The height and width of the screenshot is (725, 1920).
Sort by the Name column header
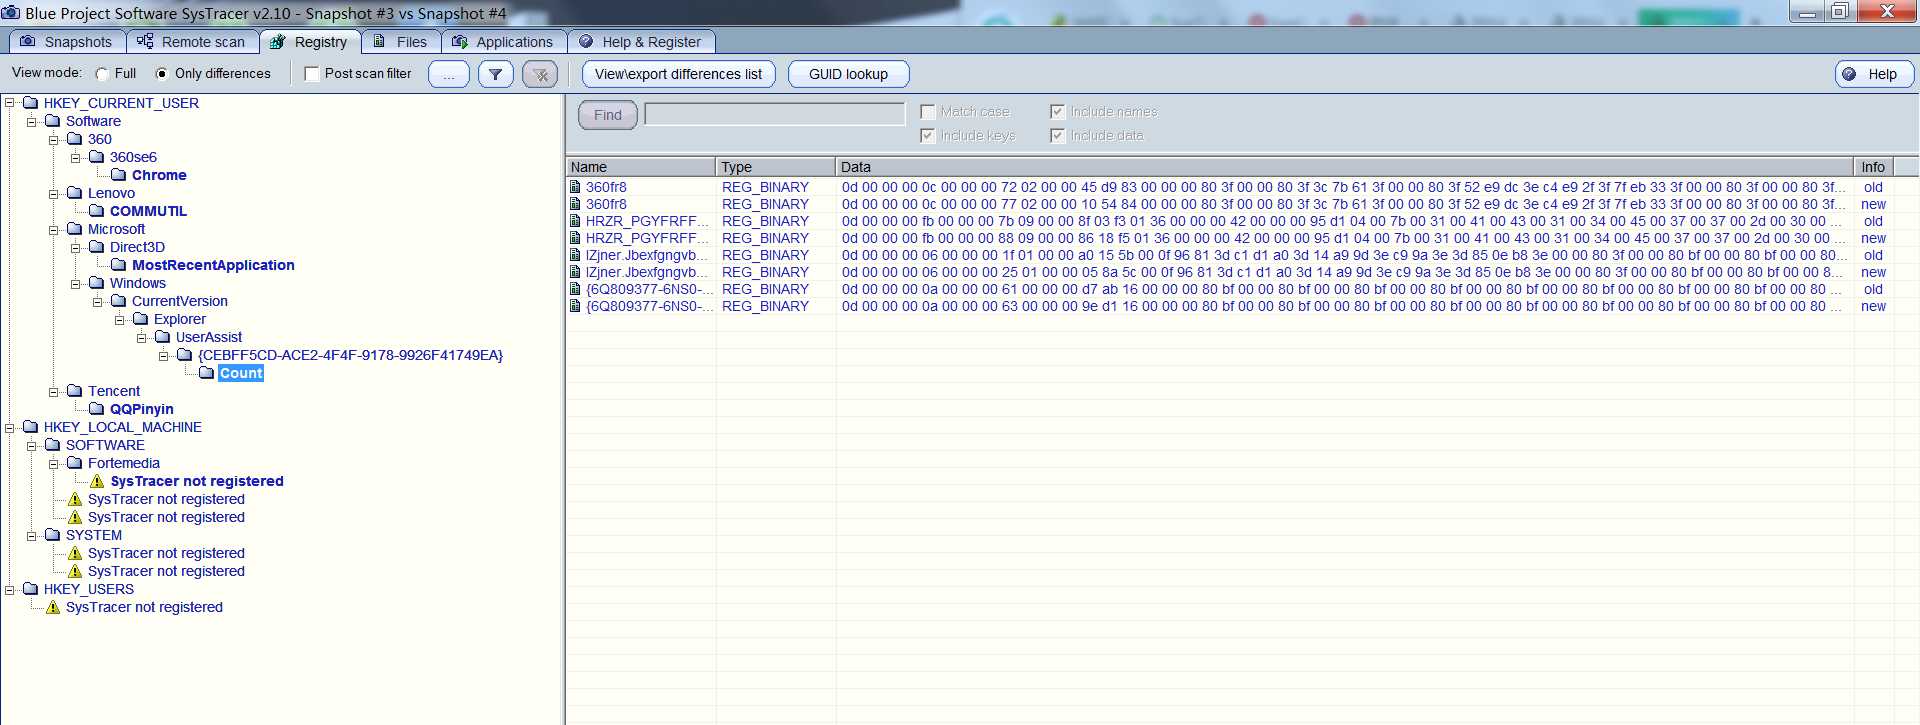click(641, 167)
